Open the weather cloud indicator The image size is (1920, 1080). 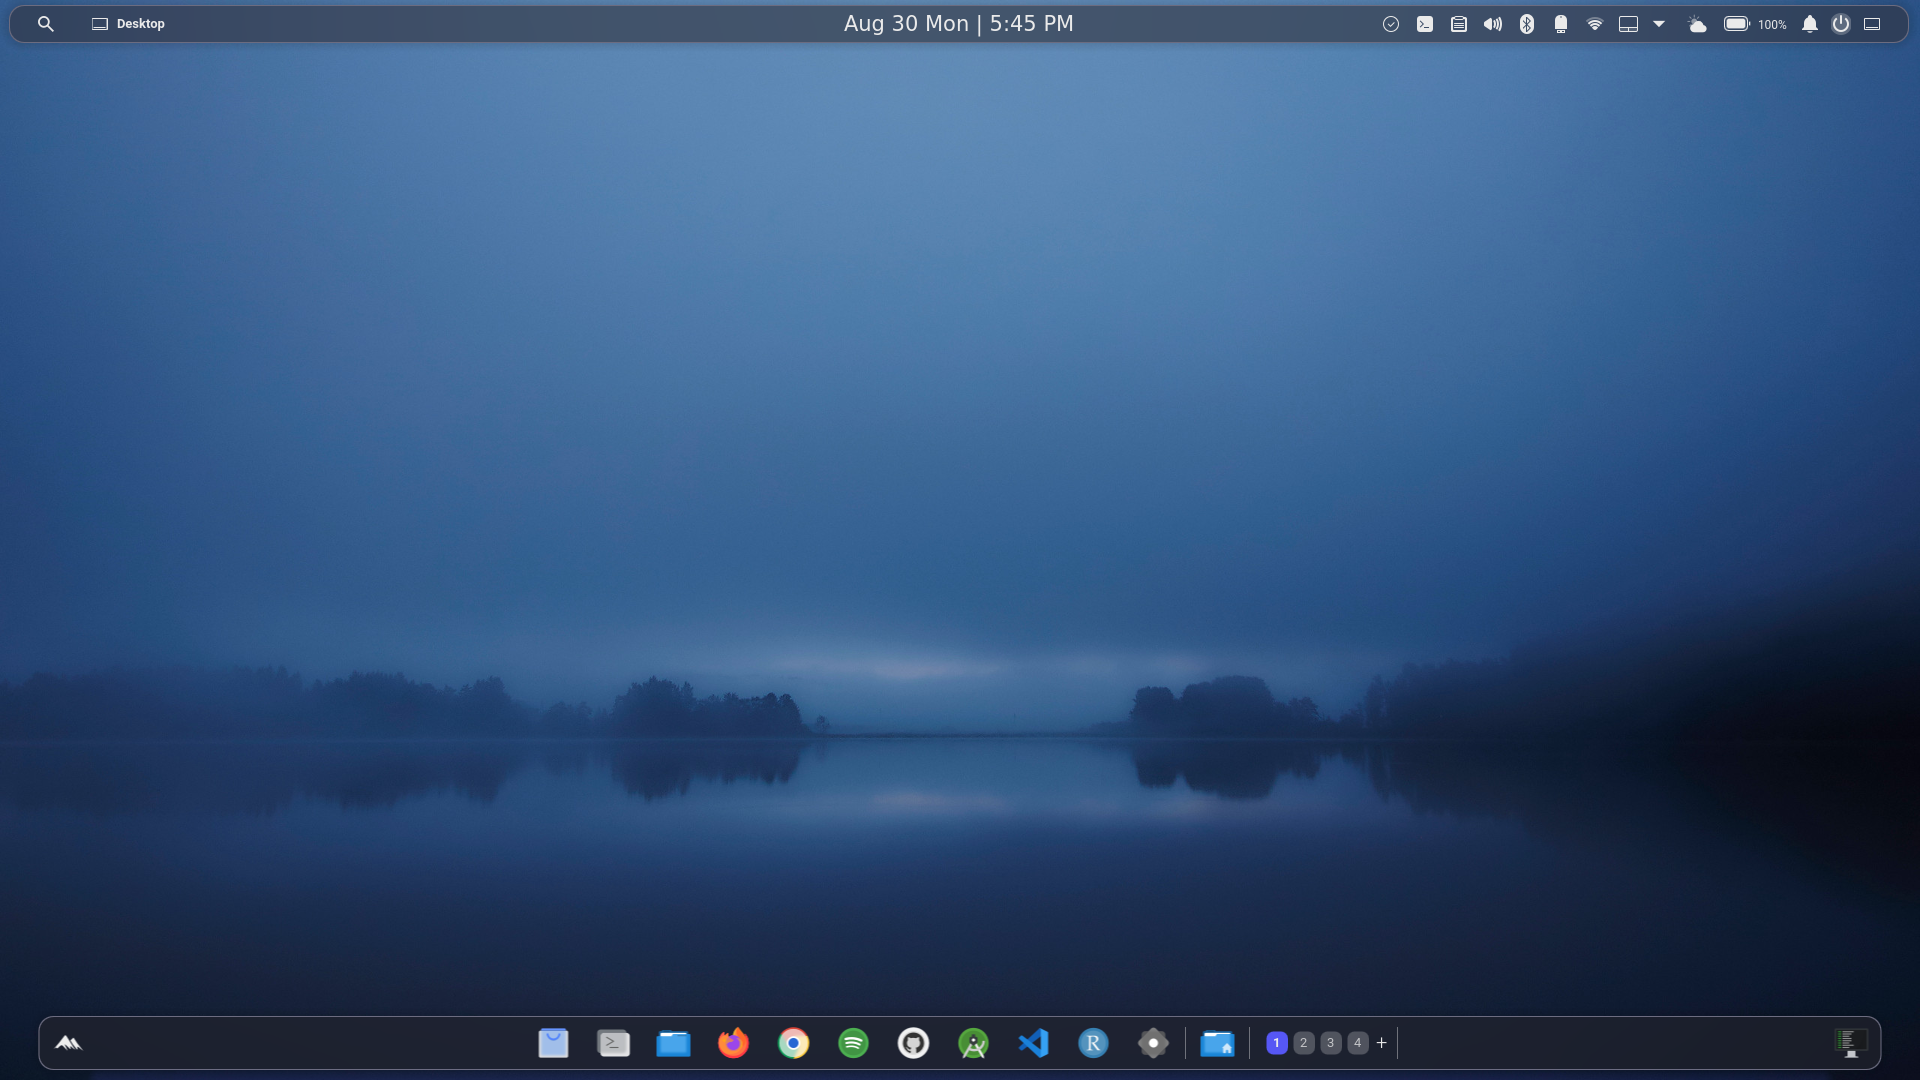(x=1697, y=24)
